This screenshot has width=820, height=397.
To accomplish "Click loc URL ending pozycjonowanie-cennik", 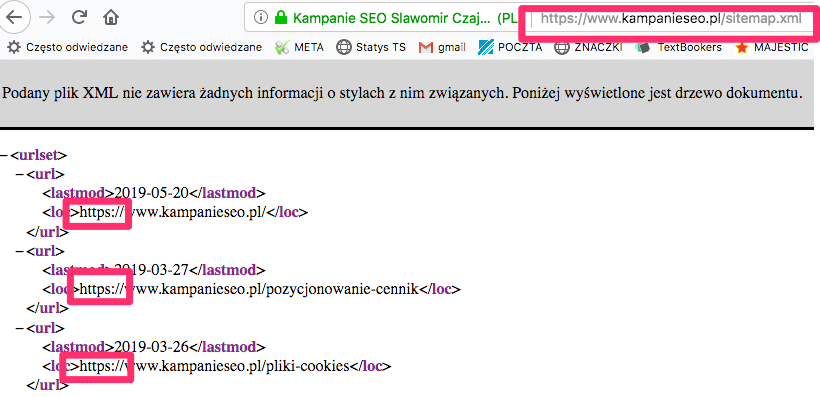I will (249, 289).
